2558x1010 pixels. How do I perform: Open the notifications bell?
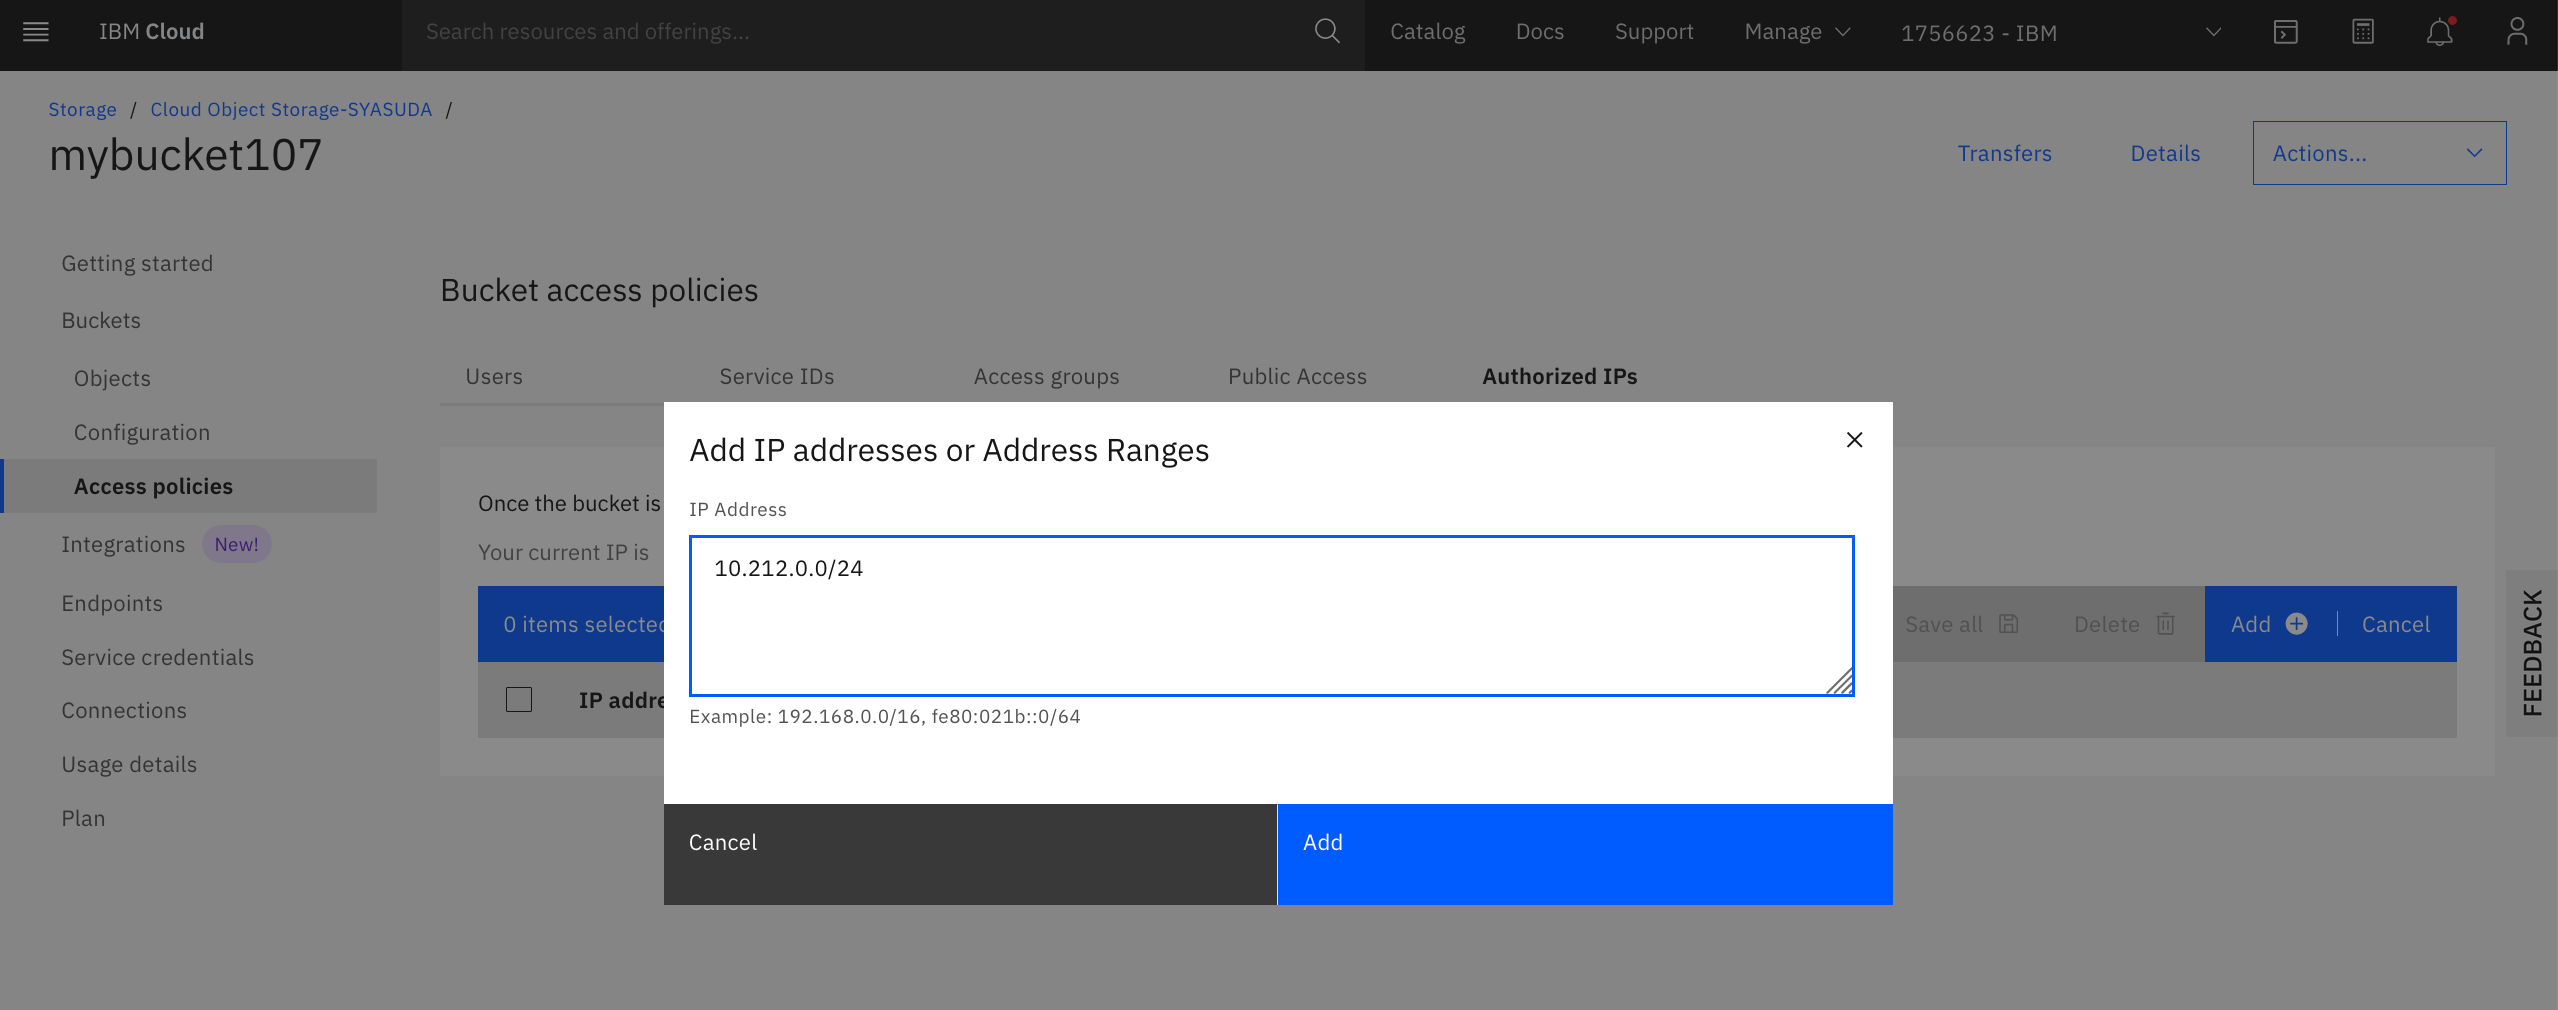(2440, 33)
